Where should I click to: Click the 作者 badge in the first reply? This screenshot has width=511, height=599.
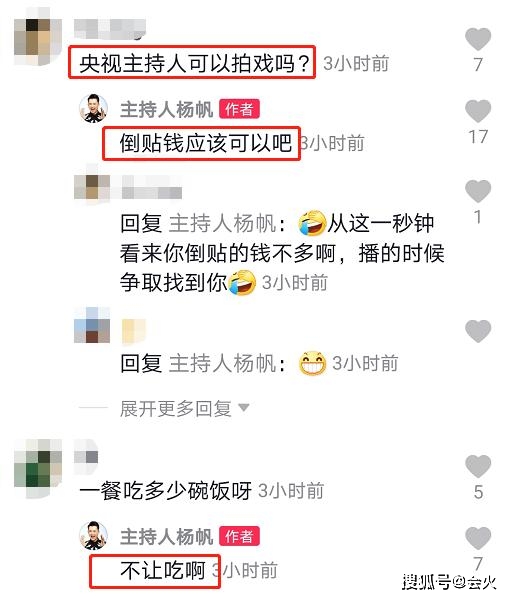tap(239, 110)
